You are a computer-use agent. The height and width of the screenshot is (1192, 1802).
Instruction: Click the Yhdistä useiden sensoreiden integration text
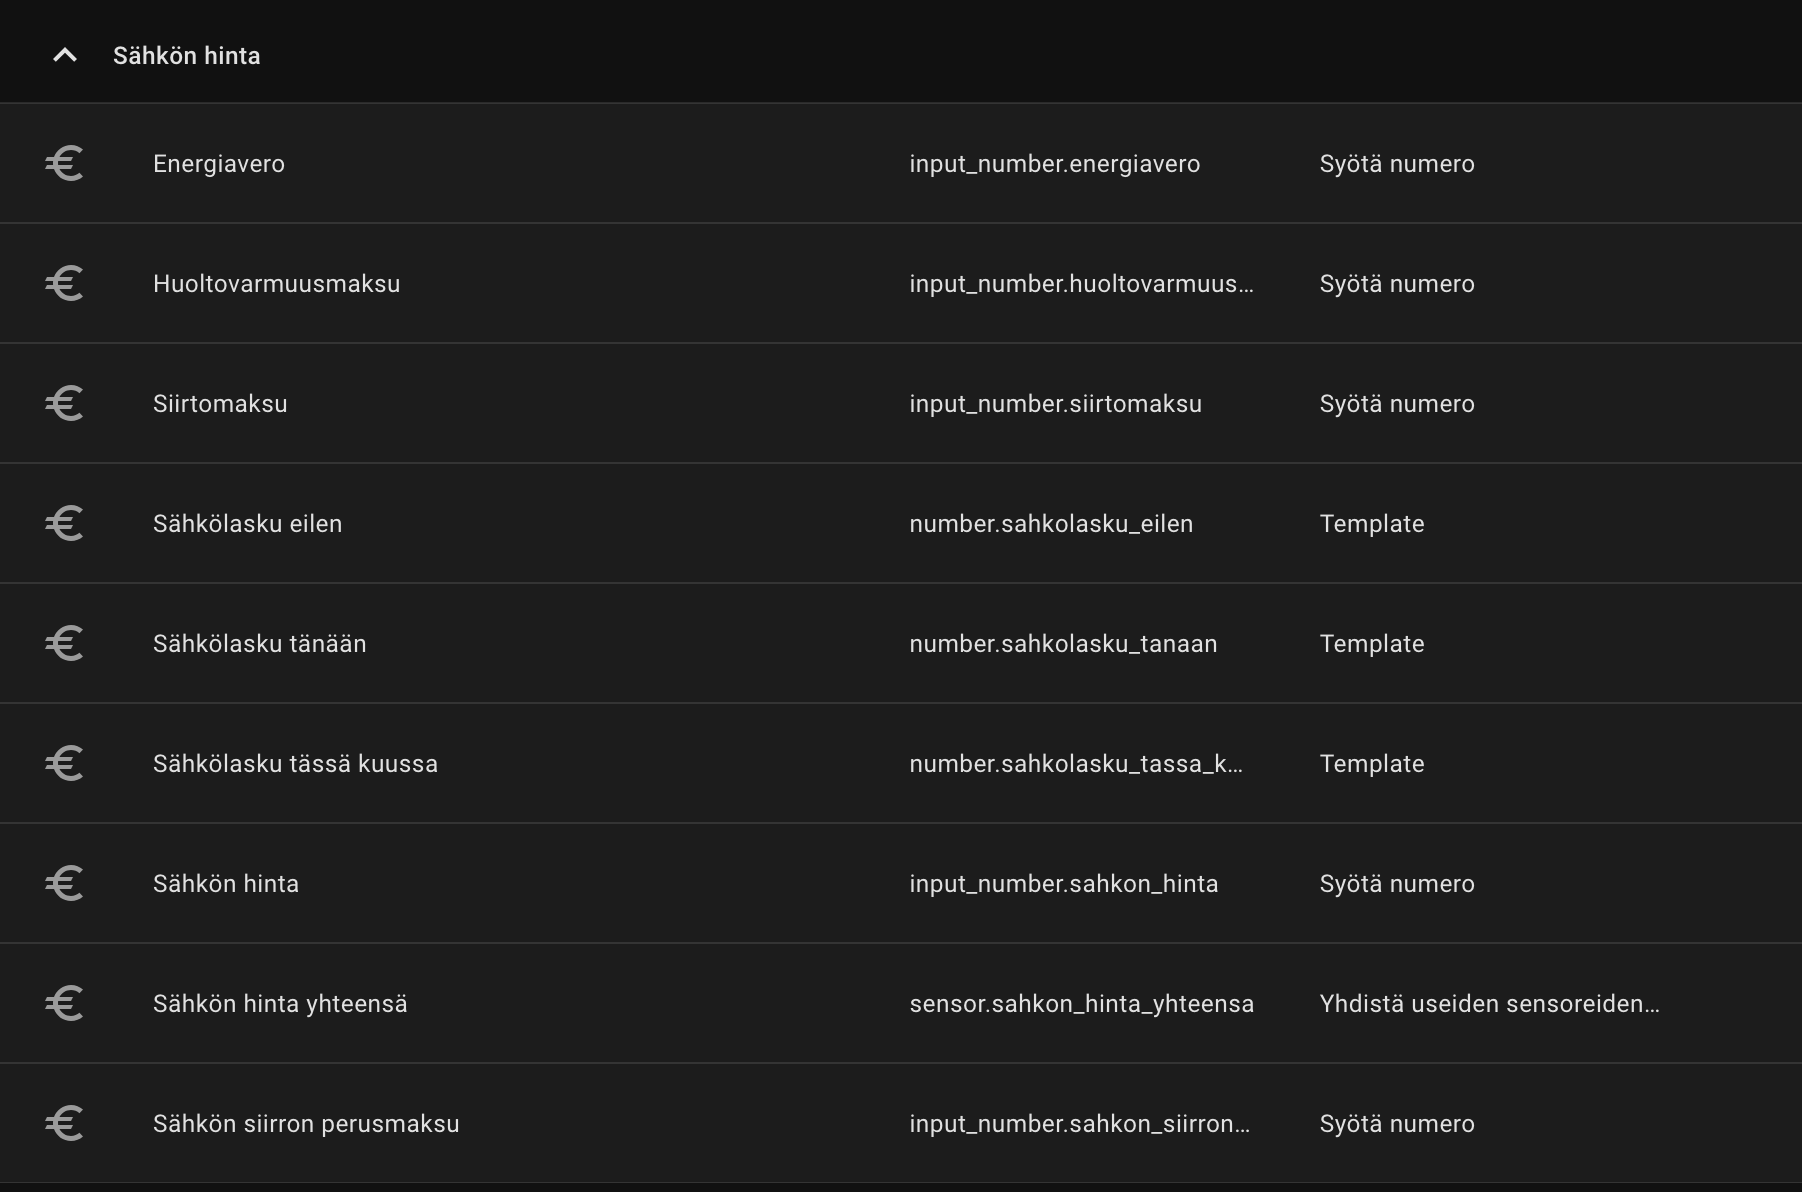(1489, 1004)
